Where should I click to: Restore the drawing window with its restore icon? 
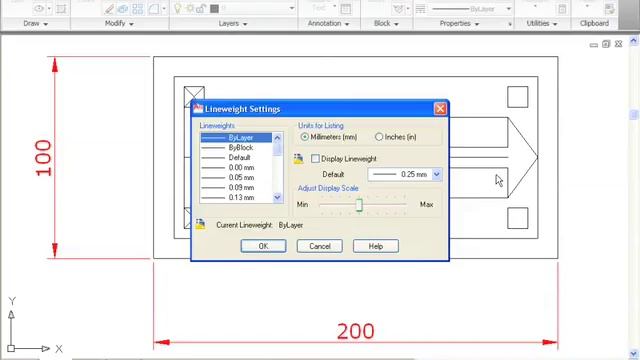(x=606, y=44)
